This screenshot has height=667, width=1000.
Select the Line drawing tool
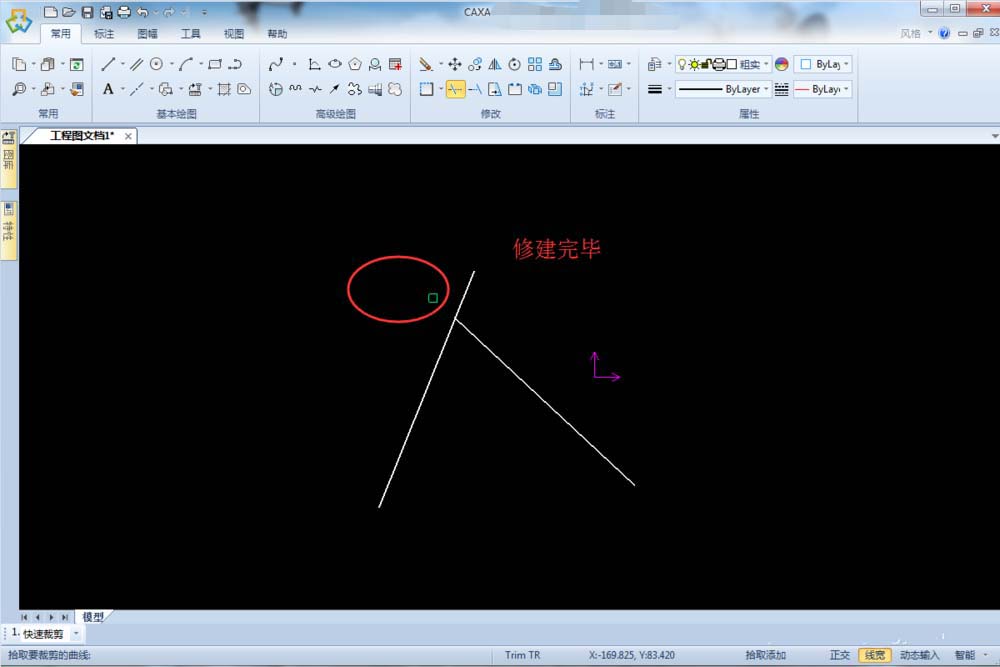[x=108, y=63]
